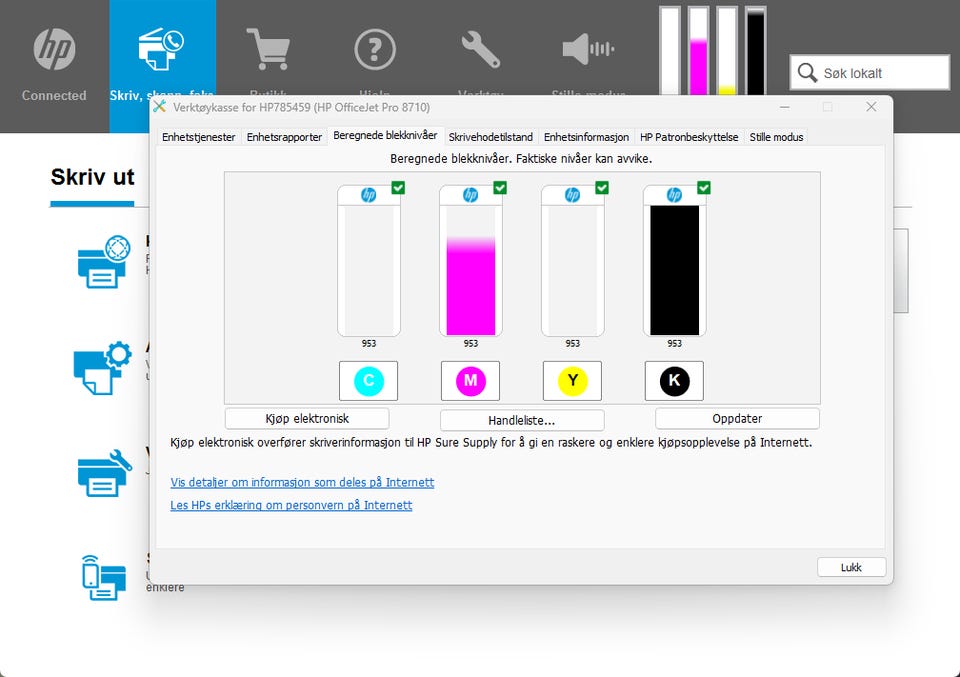Open the Handleliste... button
Image resolution: width=960 pixels, height=677 pixels.
[x=522, y=421]
